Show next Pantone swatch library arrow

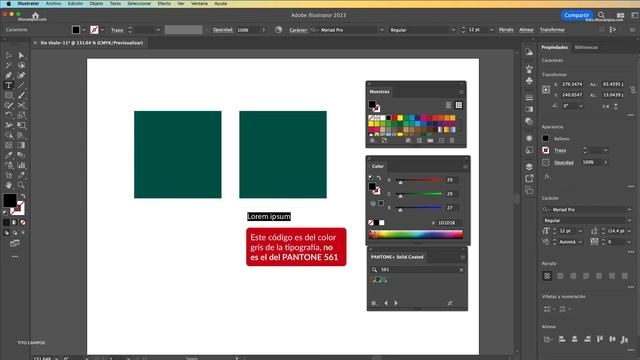pos(396,303)
